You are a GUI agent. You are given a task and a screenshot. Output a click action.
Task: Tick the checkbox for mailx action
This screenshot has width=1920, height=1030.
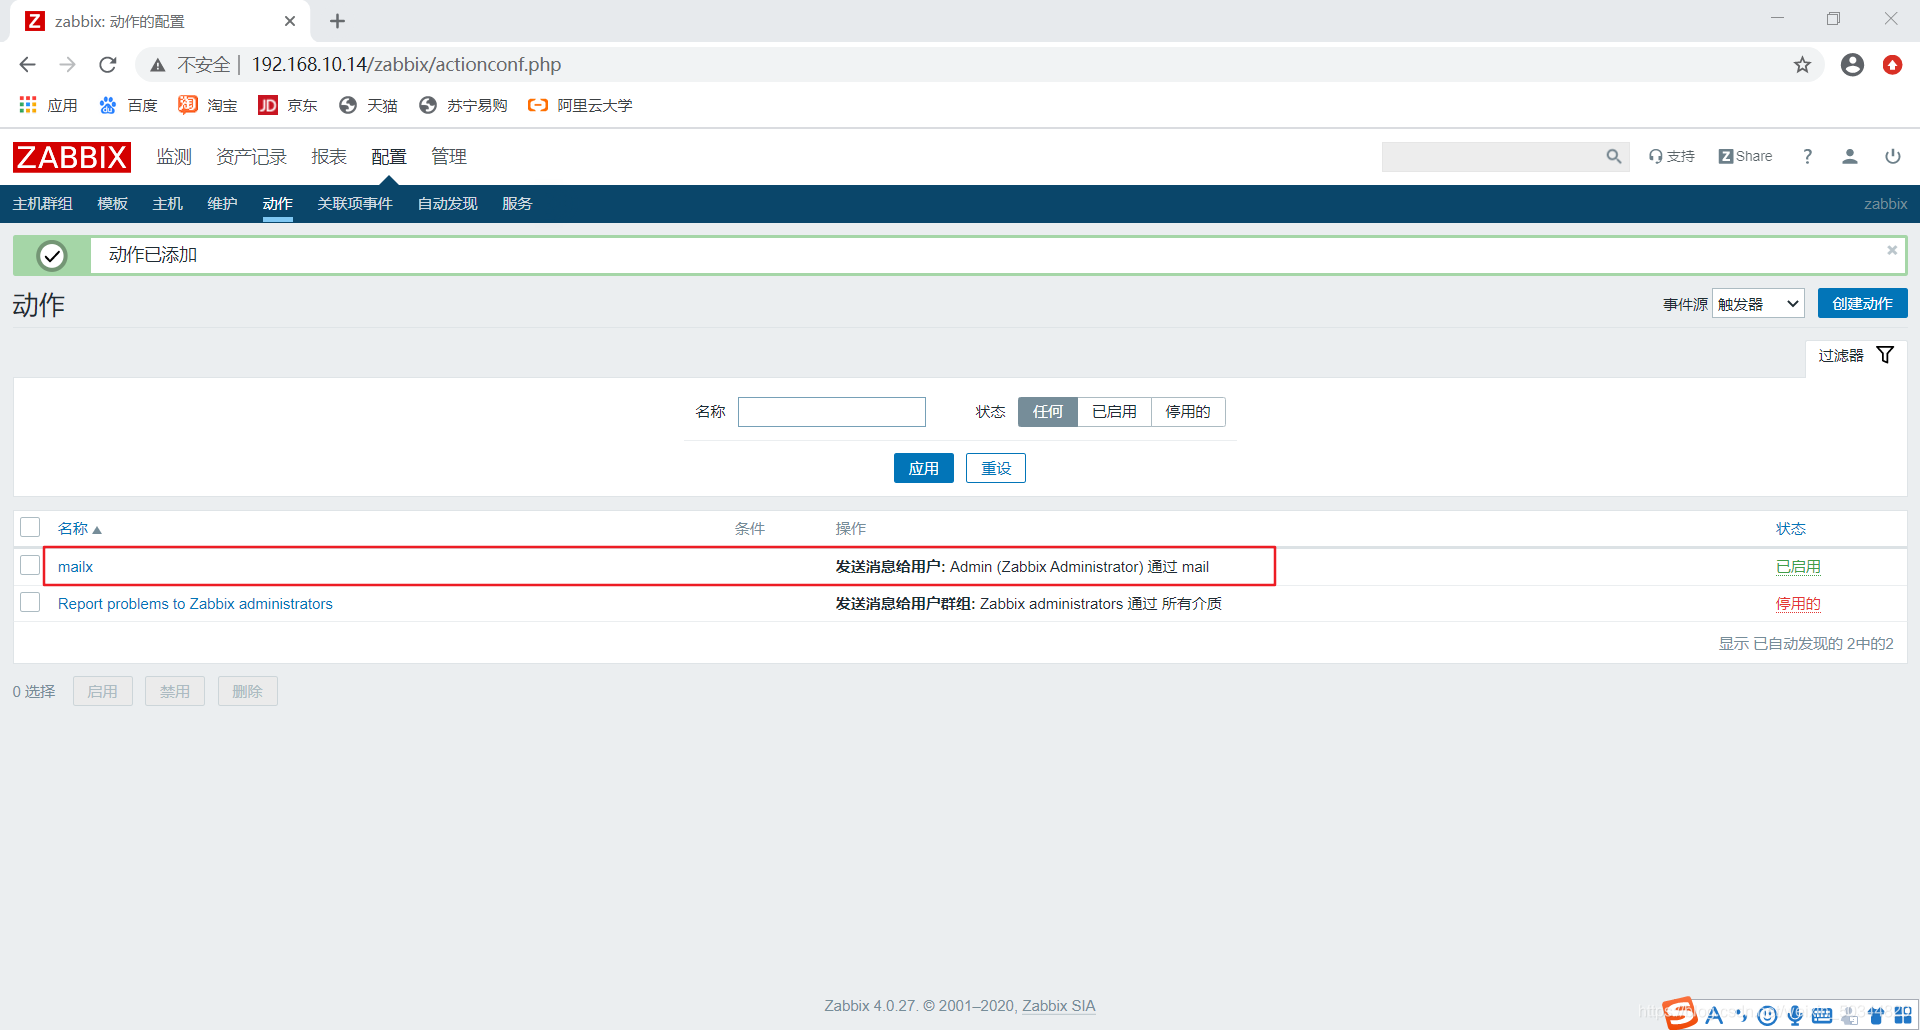click(x=30, y=565)
